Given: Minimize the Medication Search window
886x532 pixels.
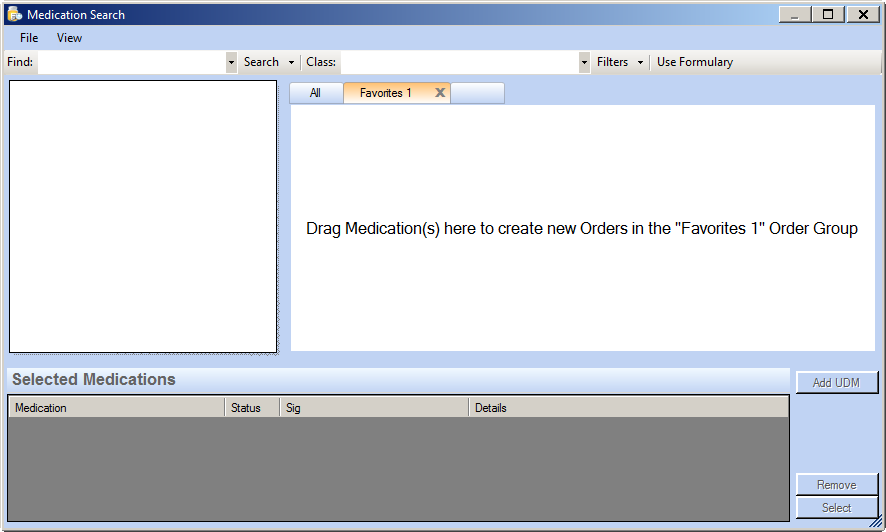Looking at the screenshot, I should 794,14.
